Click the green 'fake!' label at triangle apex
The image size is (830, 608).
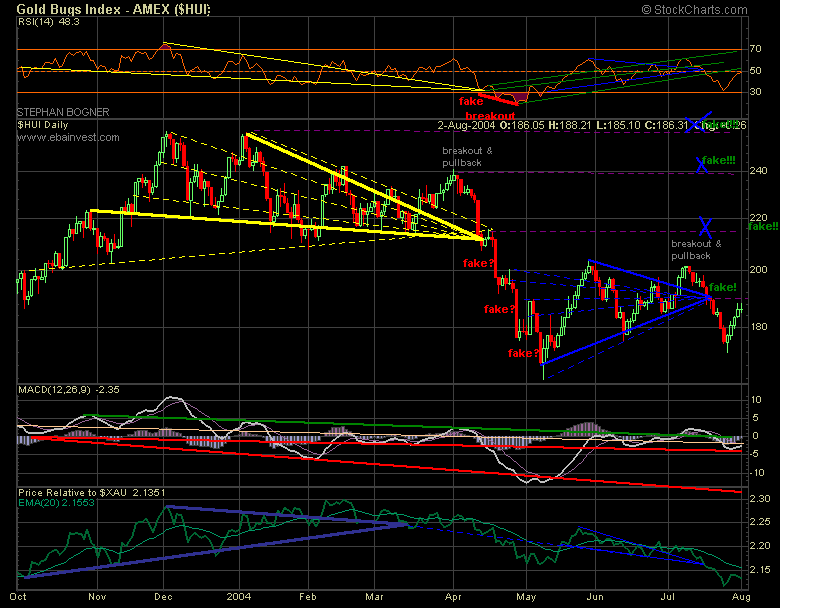click(x=723, y=287)
